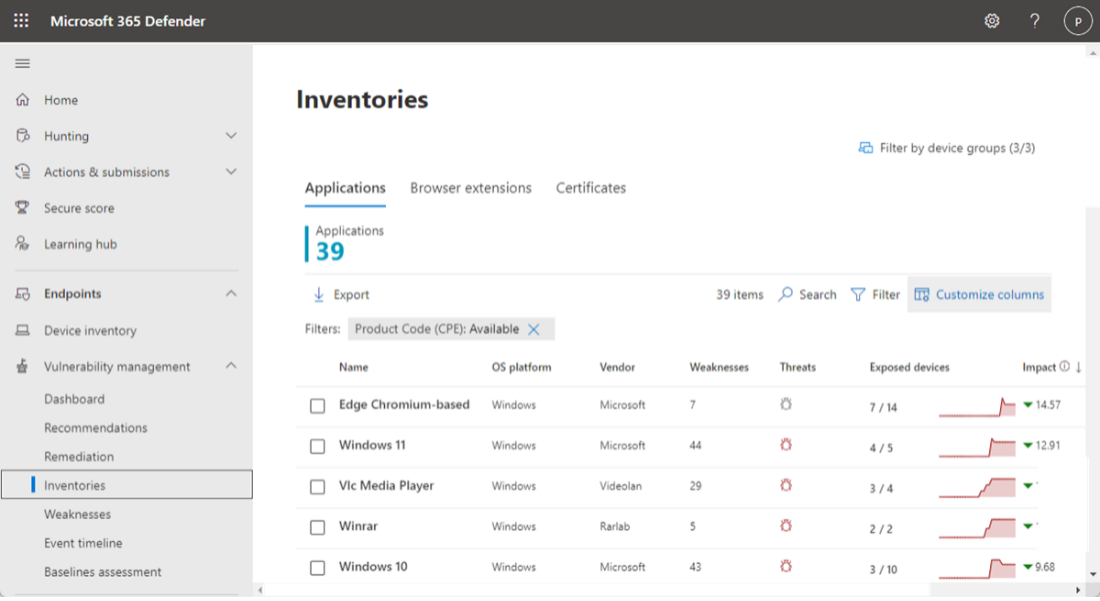The height and width of the screenshot is (601, 1100).
Task: Open the Settings gear
Action: (991, 20)
